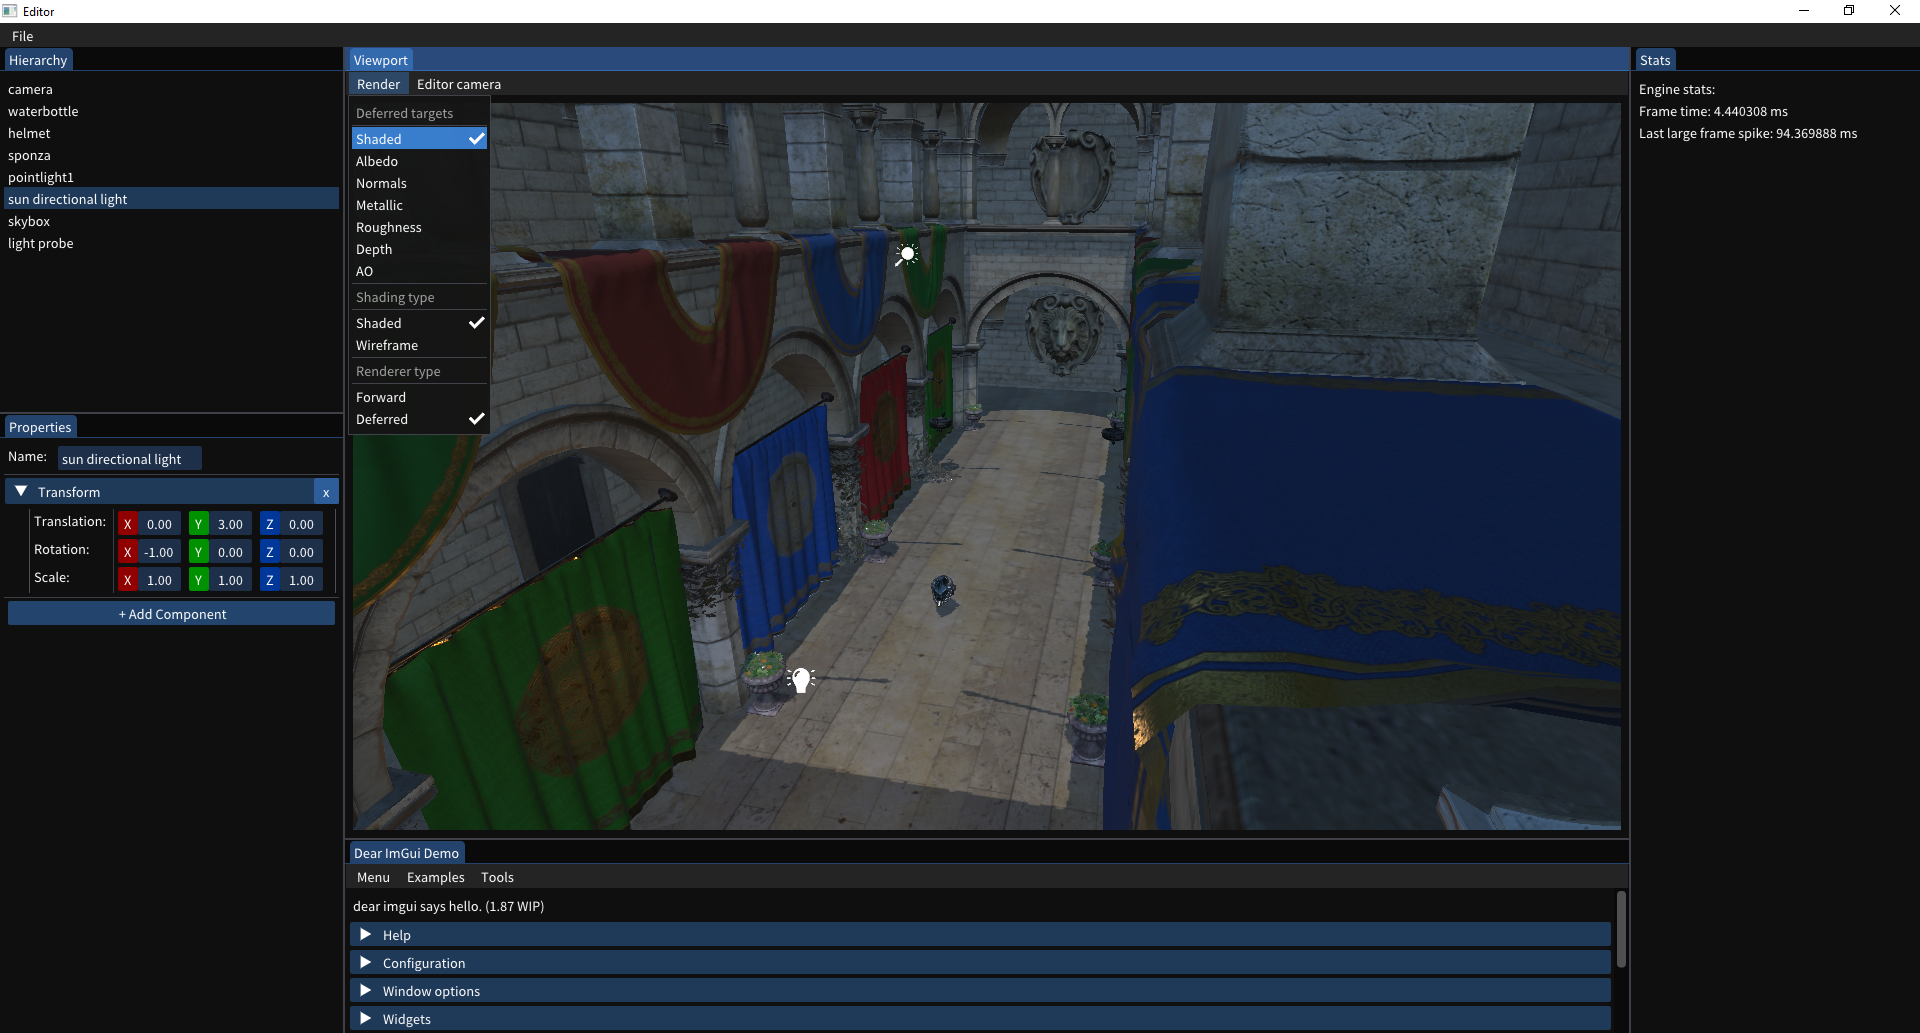Switch to the Viewport tab
Image resolution: width=1920 pixels, height=1033 pixels.
click(x=380, y=60)
